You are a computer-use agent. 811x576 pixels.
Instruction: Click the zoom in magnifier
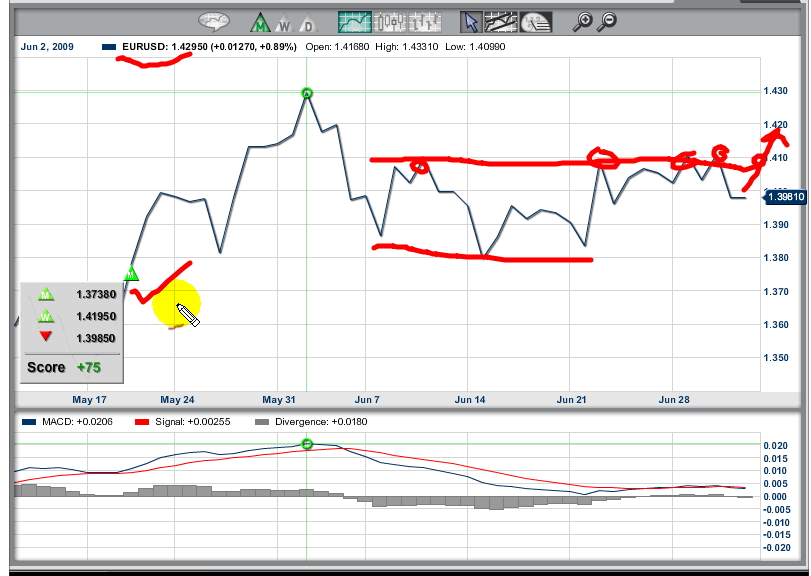point(582,22)
